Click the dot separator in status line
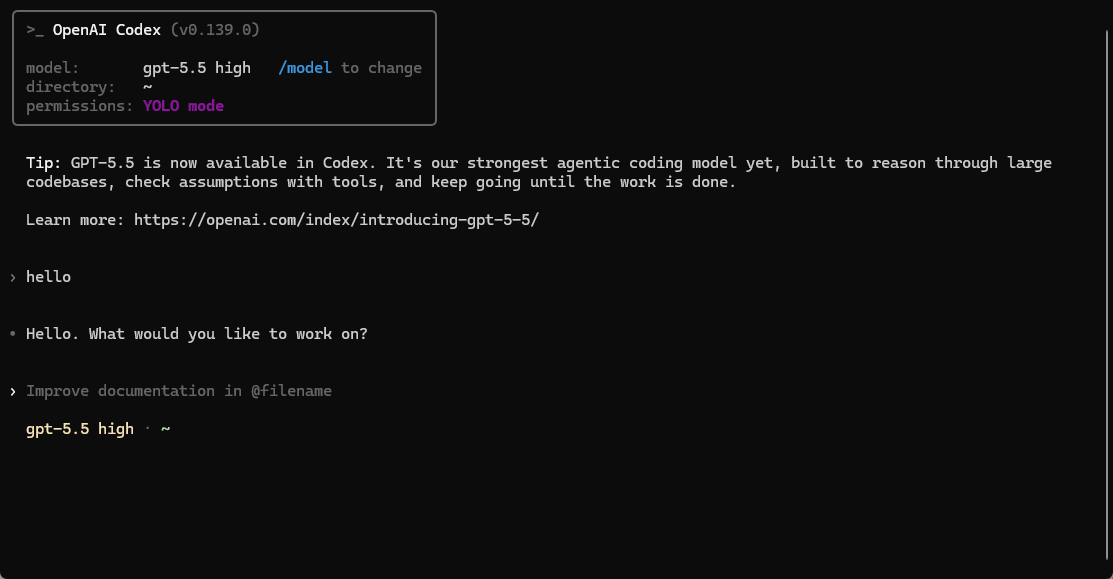 click(x=148, y=429)
